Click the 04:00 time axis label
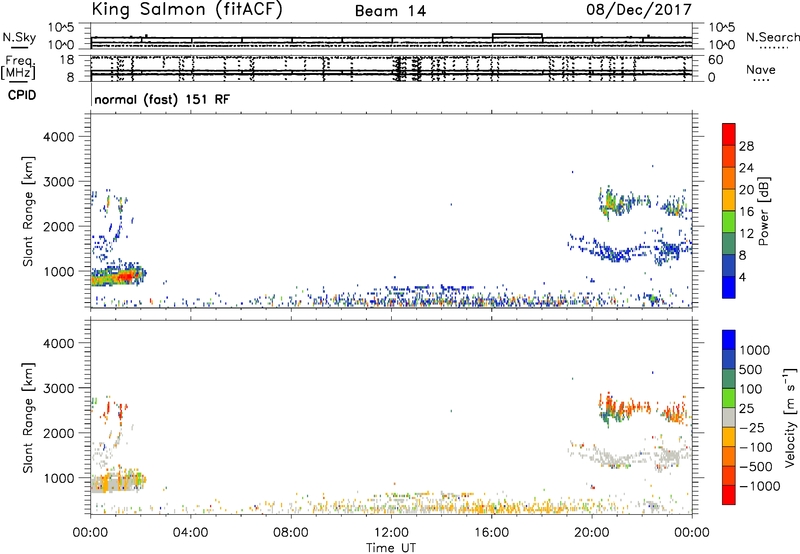Screen dimensions: 800x554 point(191,533)
